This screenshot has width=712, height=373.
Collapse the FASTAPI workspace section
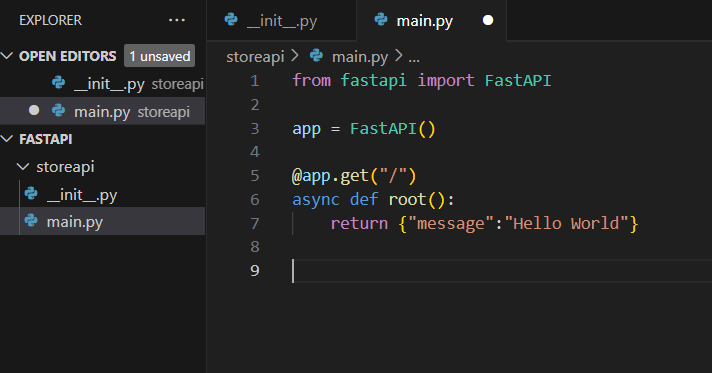pyautogui.click(x=7, y=139)
